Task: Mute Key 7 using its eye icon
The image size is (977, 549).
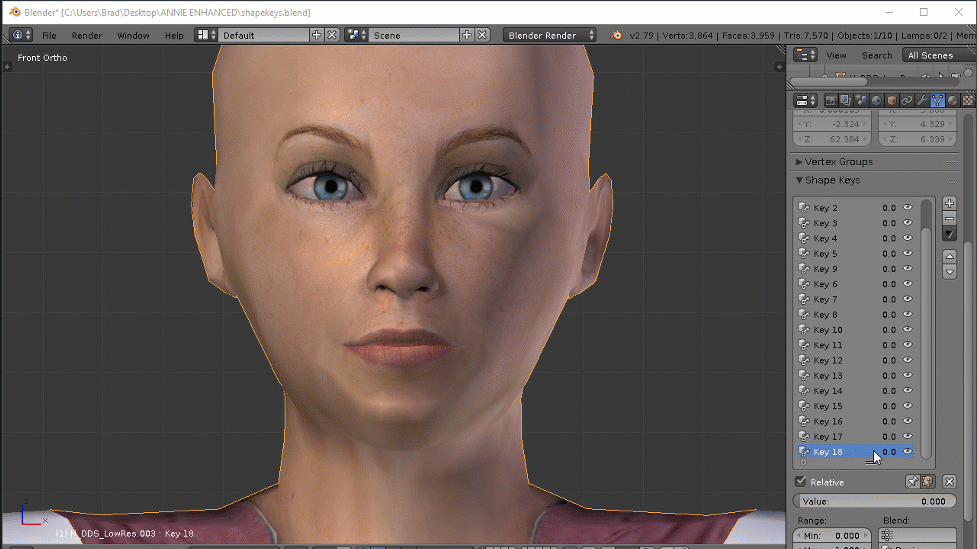Action: [x=907, y=299]
